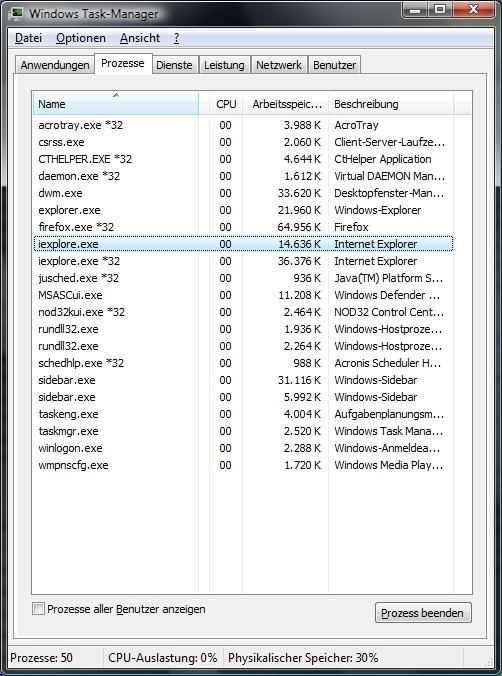The height and width of the screenshot is (676, 502).
Task: Open the Datei menu
Action: click(x=28, y=38)
